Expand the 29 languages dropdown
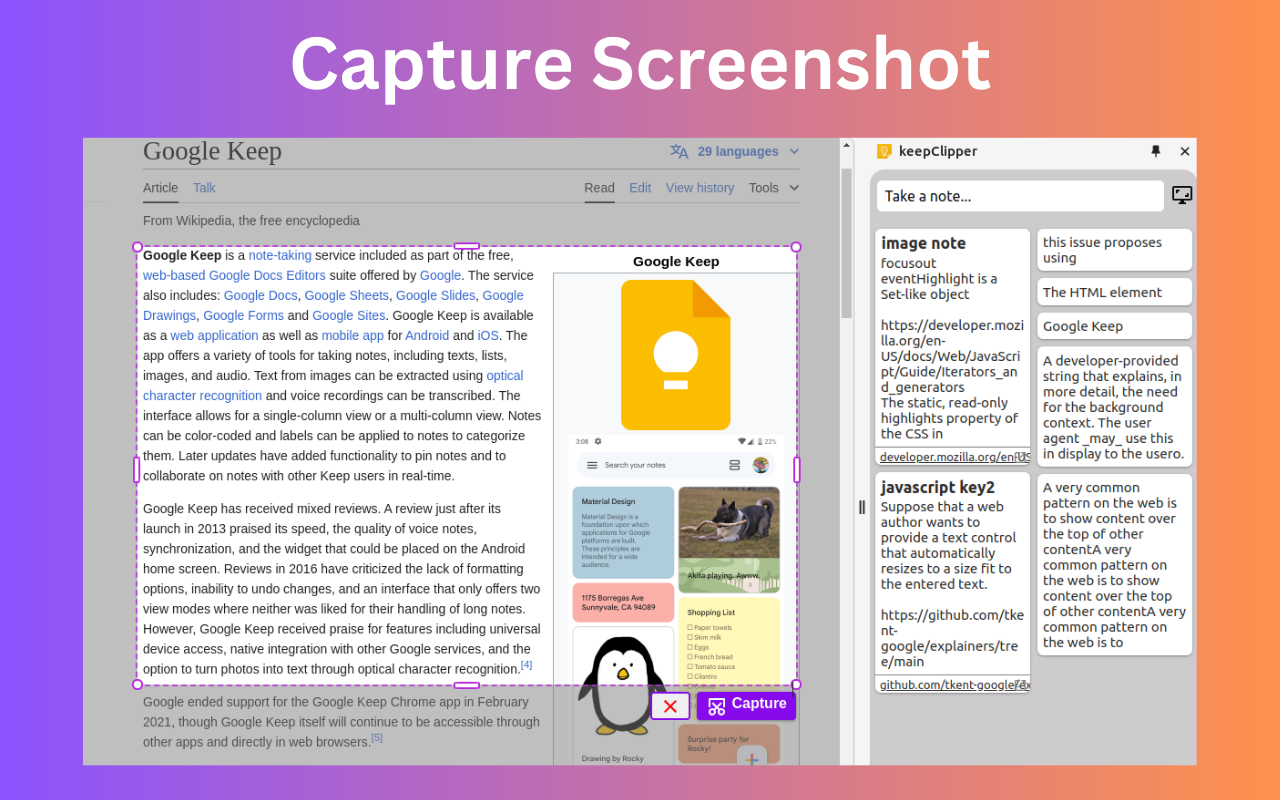 pyautogui.click(x=794, y=151)
